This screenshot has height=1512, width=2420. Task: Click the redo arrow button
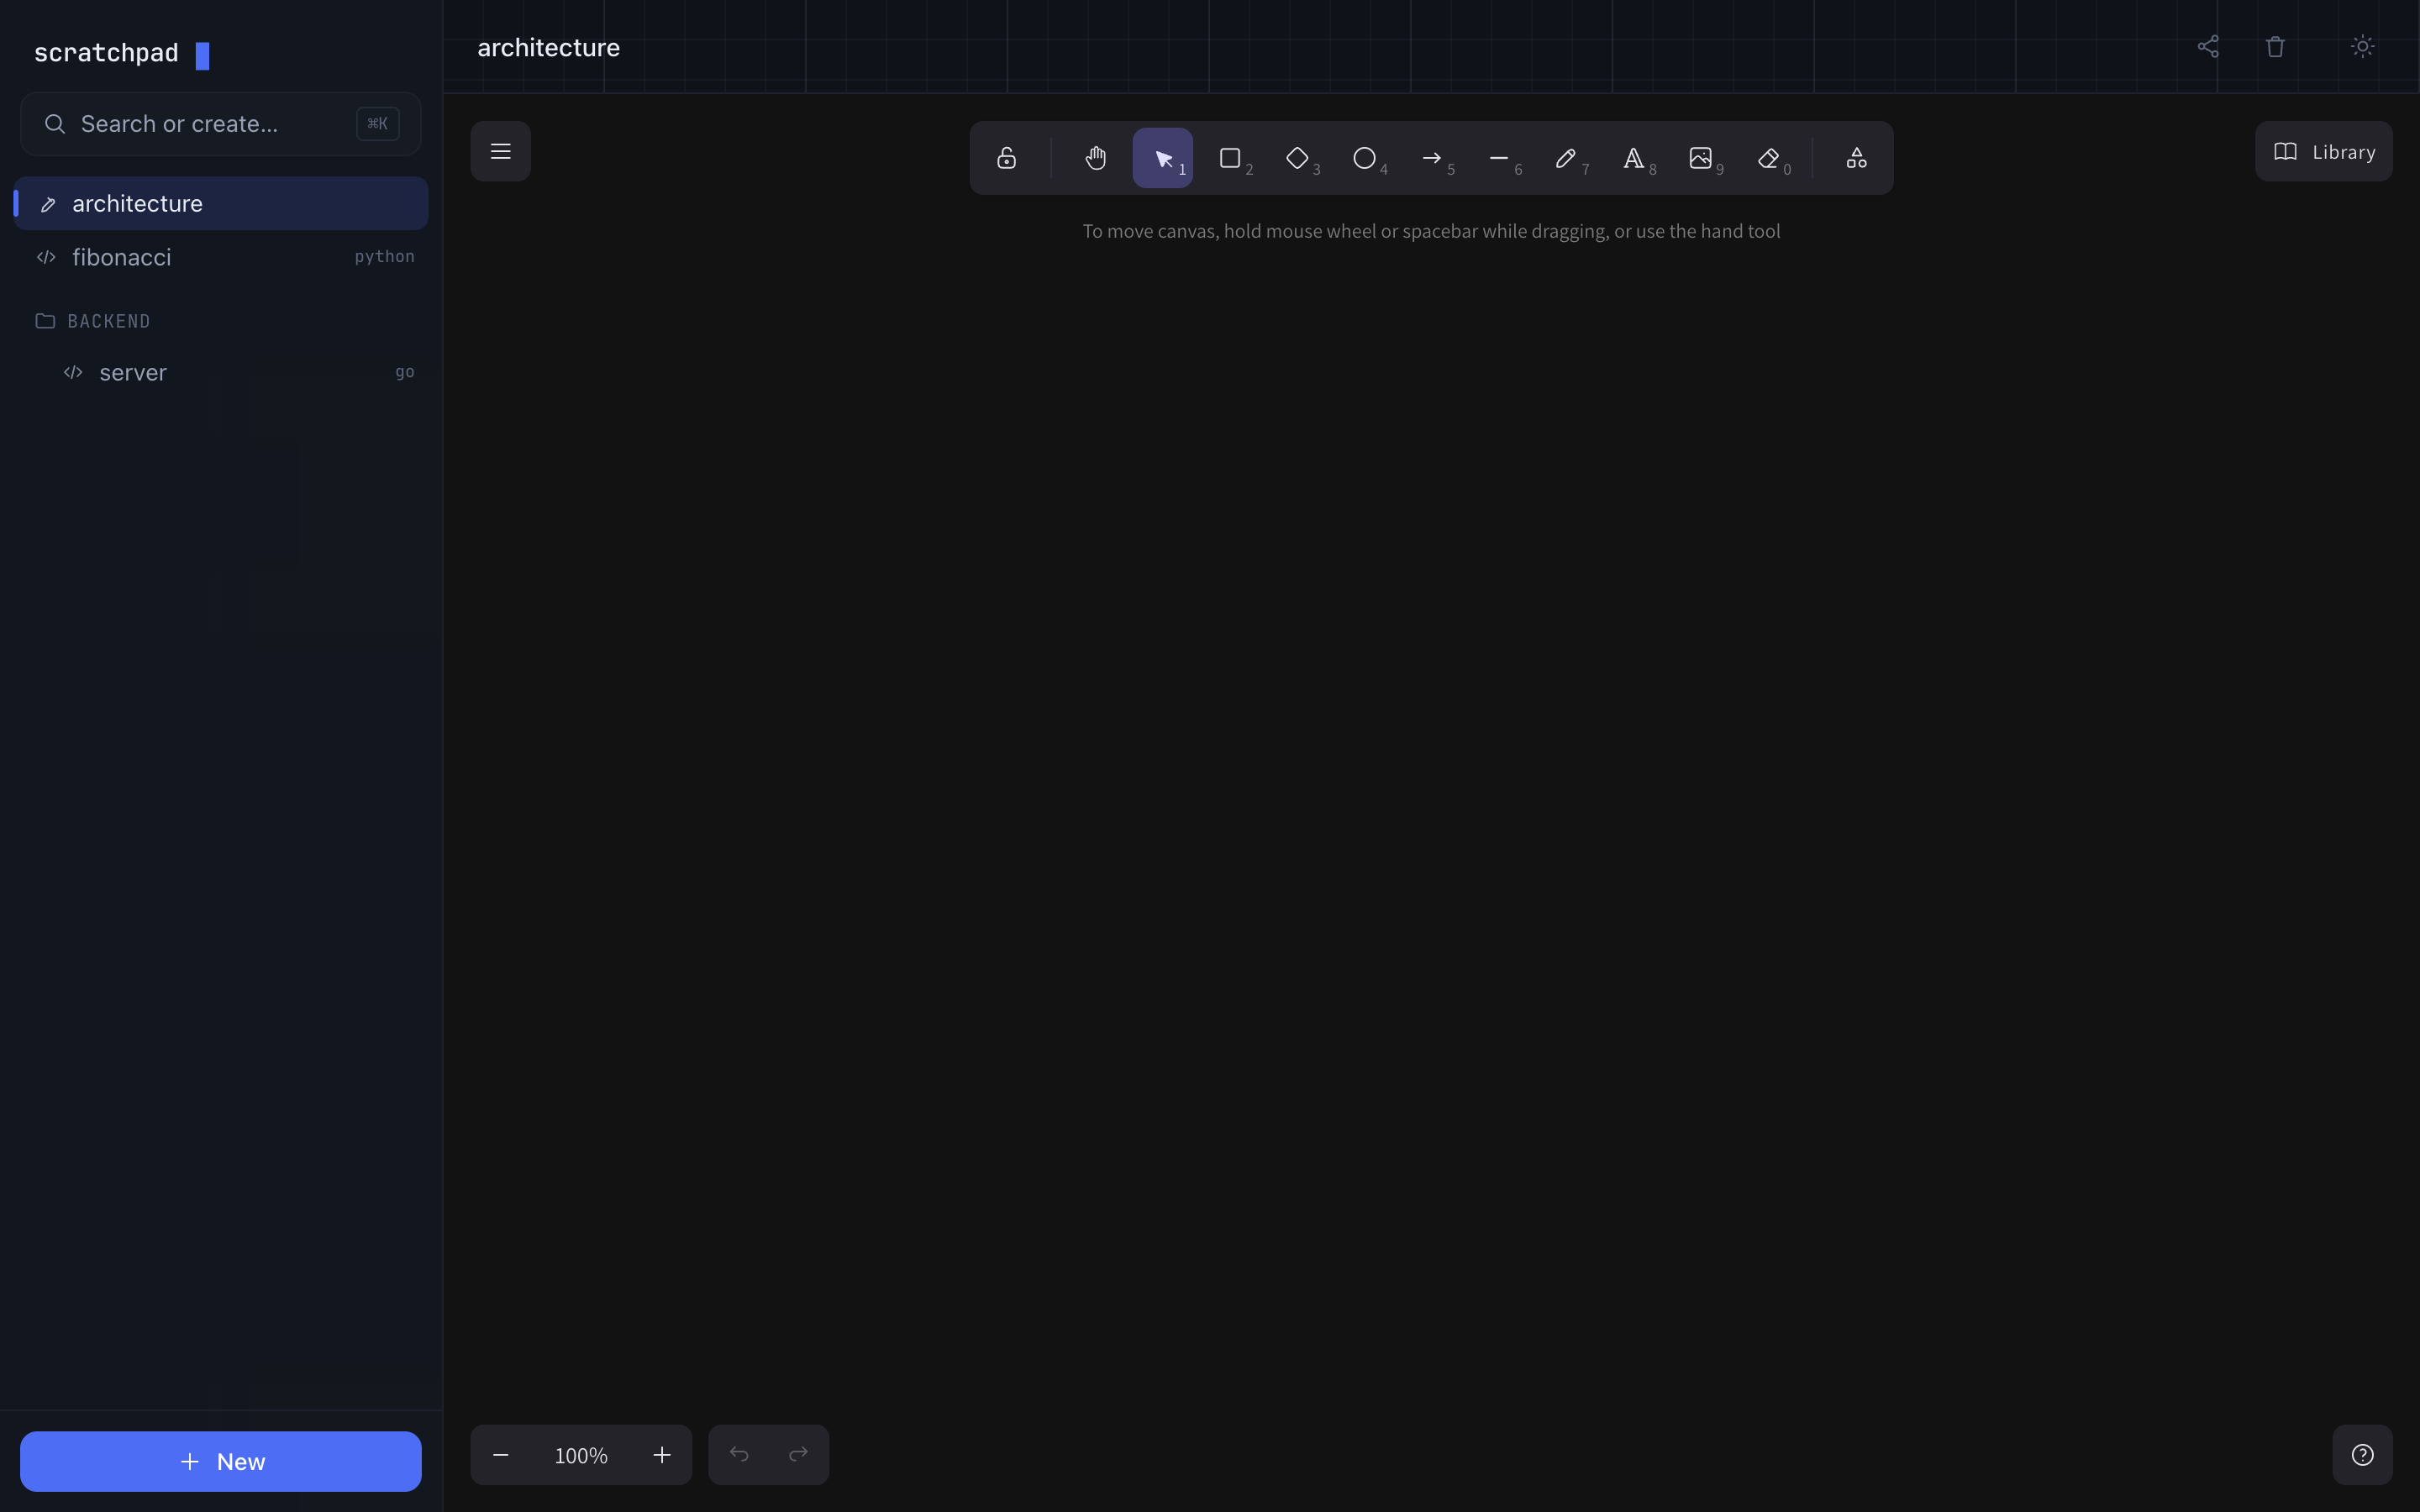pyautogui.click(x=798, y=1455)
